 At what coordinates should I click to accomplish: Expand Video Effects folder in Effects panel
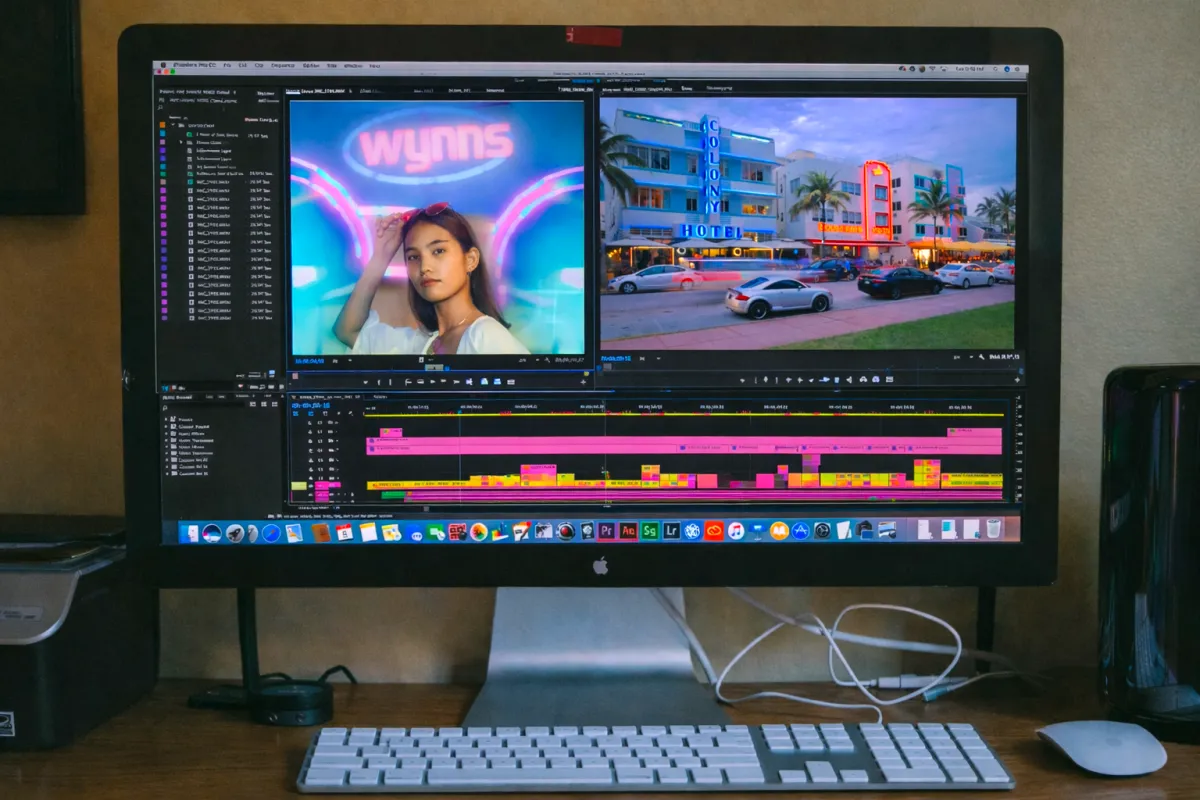click(x=166, y=447)
